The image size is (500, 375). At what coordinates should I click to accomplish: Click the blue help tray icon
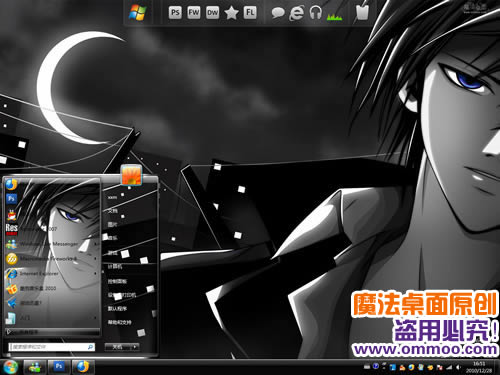click(x=376, y=367)
